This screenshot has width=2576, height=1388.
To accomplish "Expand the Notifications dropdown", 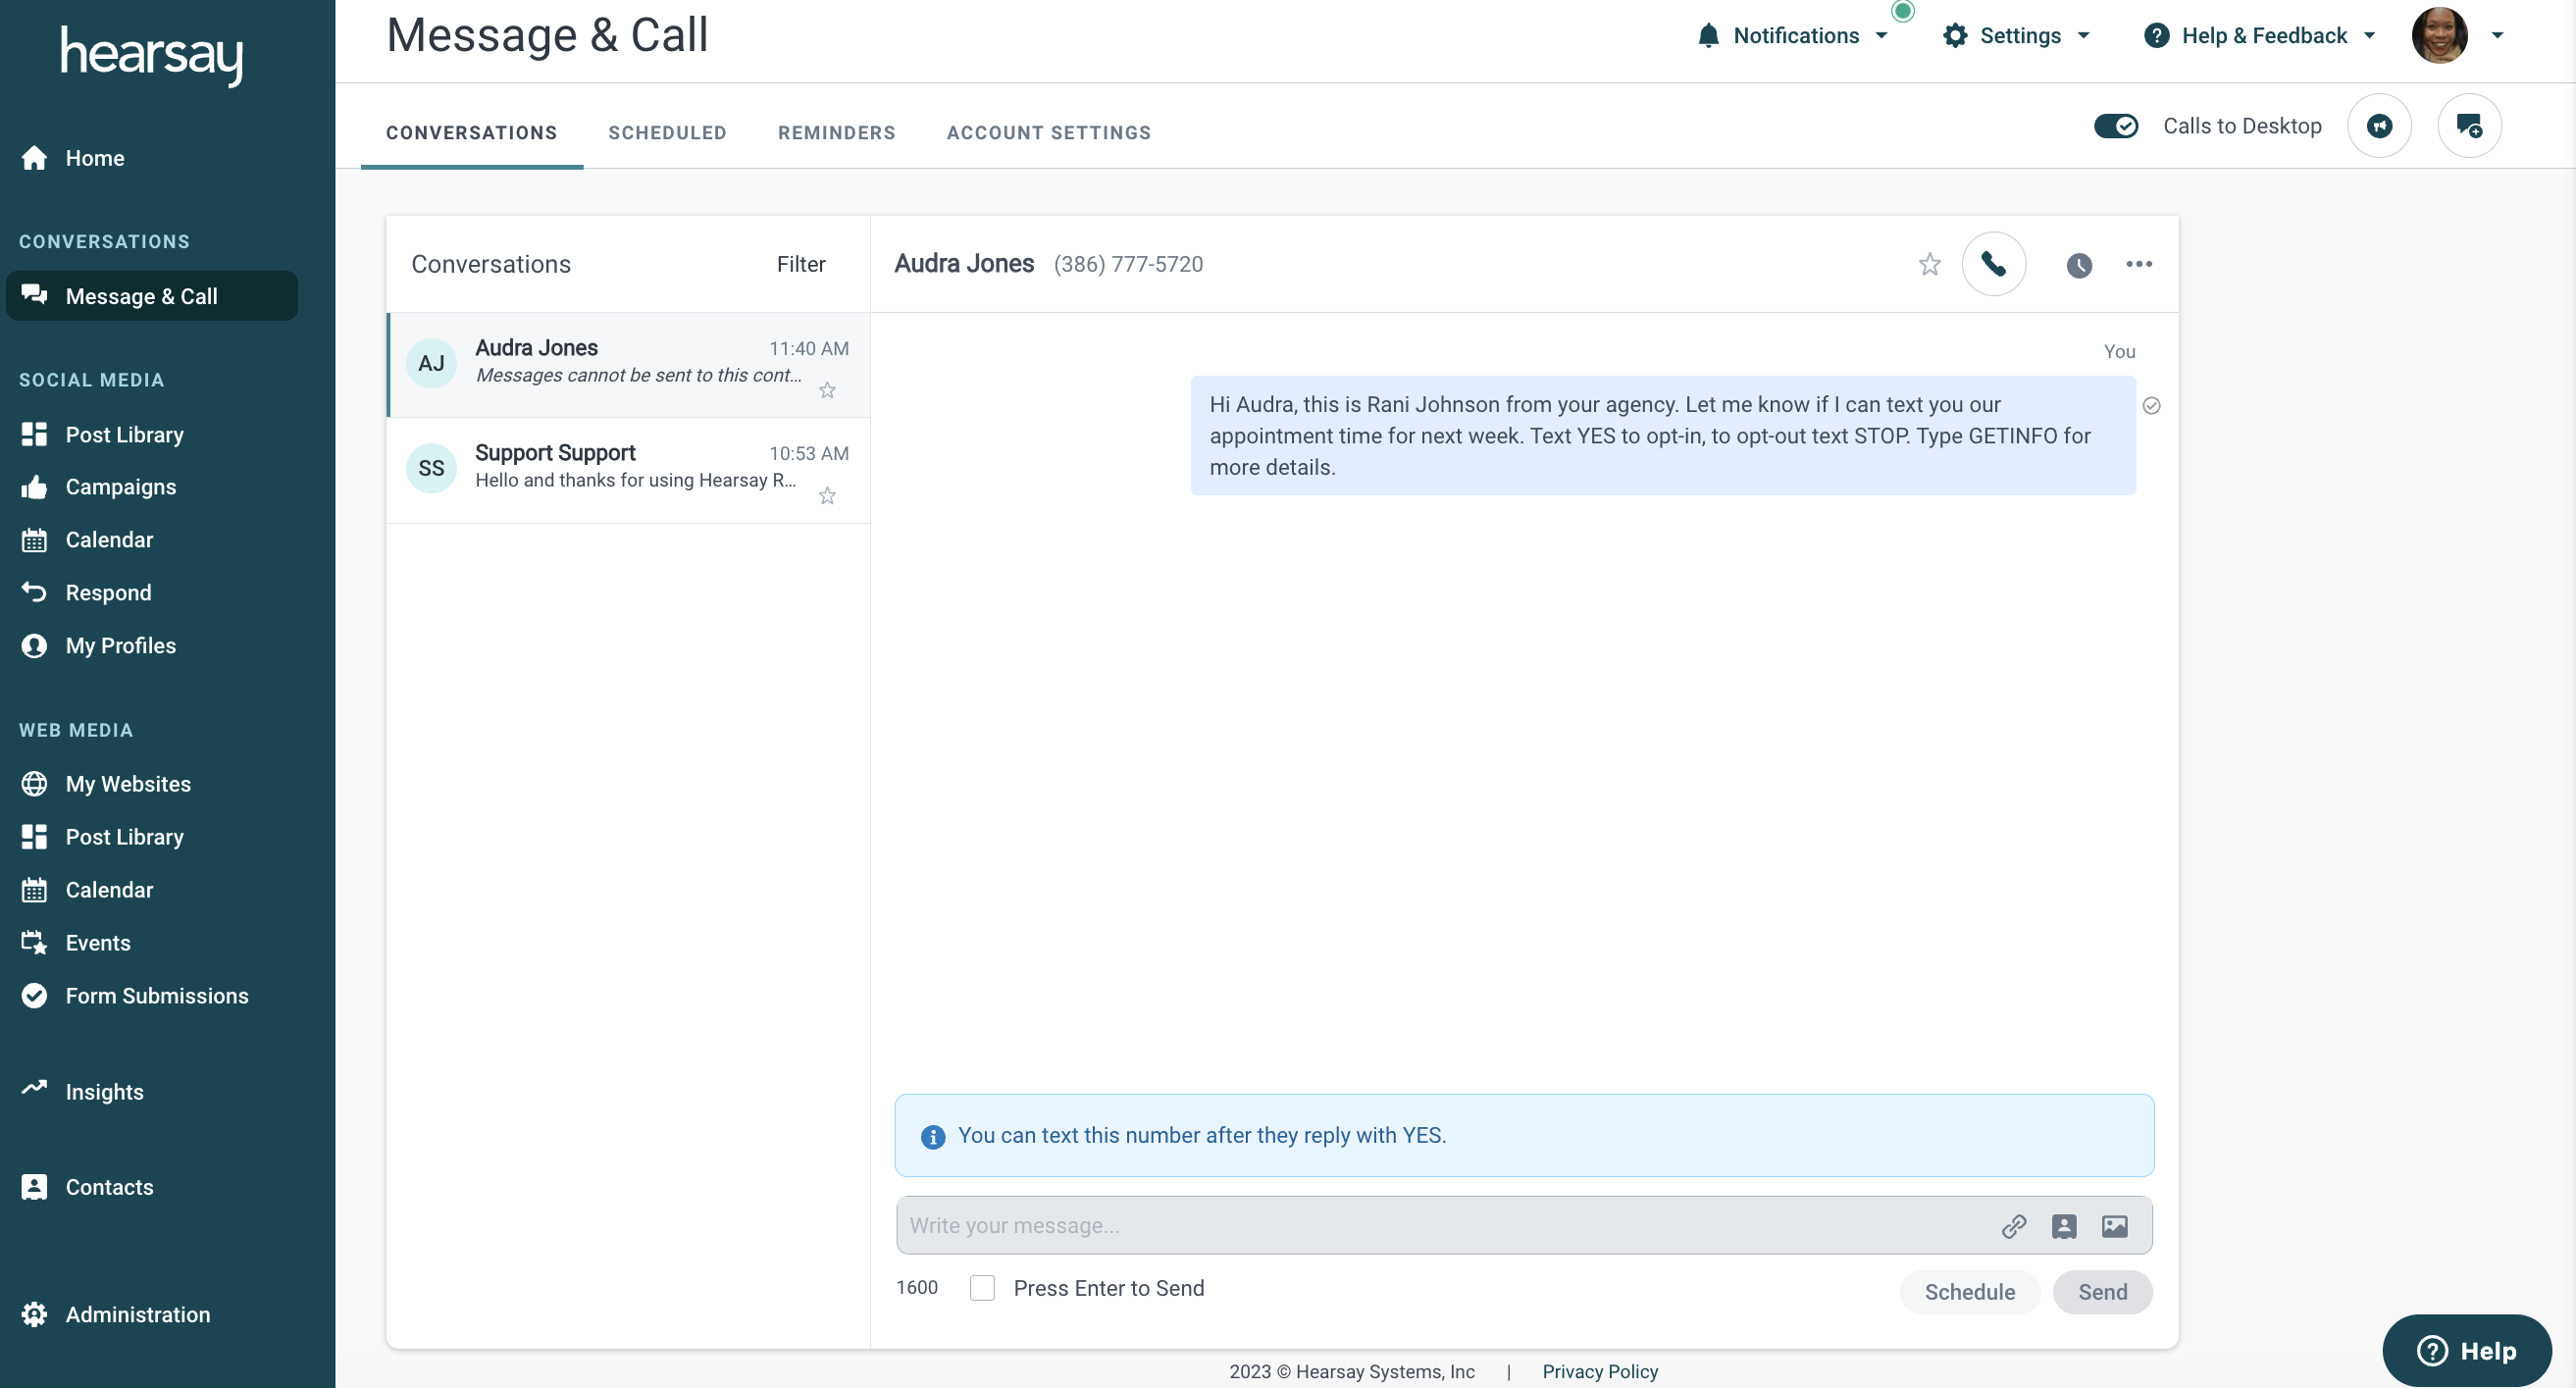I will click(x=1793, y=35).
